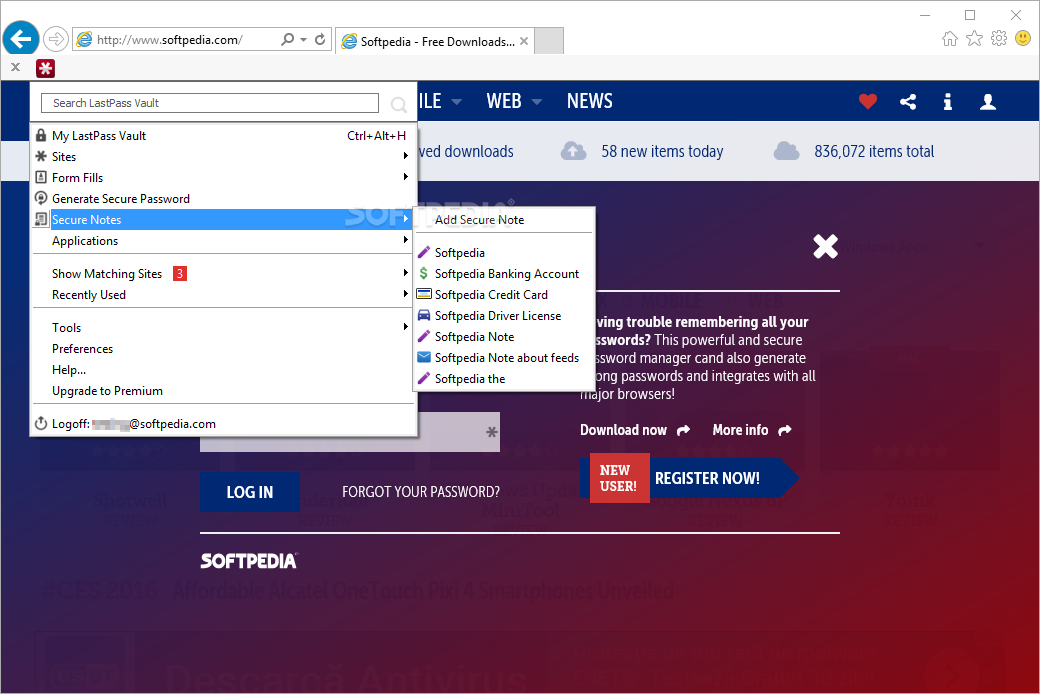Click the red heart icon in Softpedia header
1040x694 pixels.
pos(868,102)
